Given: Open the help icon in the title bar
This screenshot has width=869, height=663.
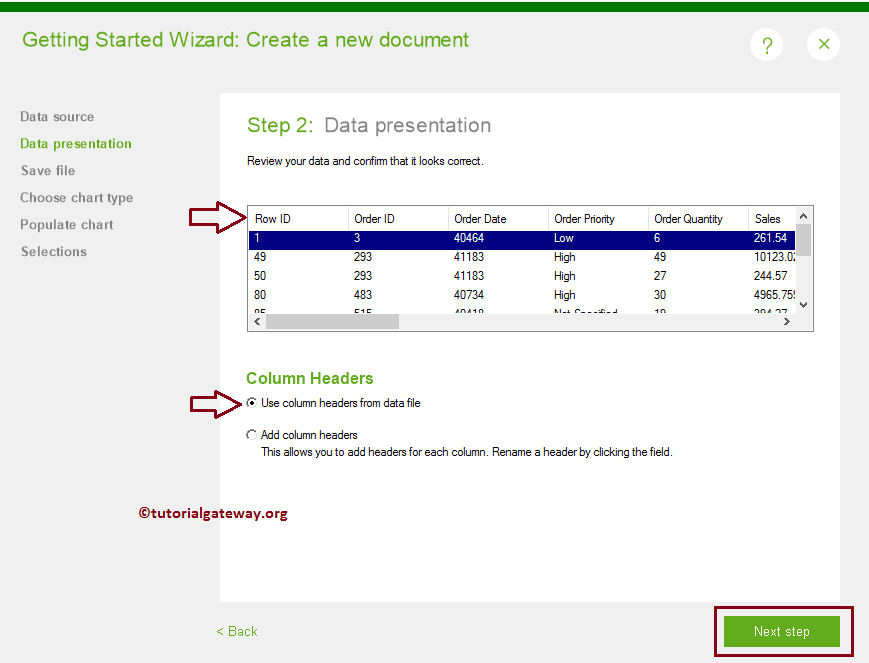Looking at the screenshot, I should click(x=766, y=44).
